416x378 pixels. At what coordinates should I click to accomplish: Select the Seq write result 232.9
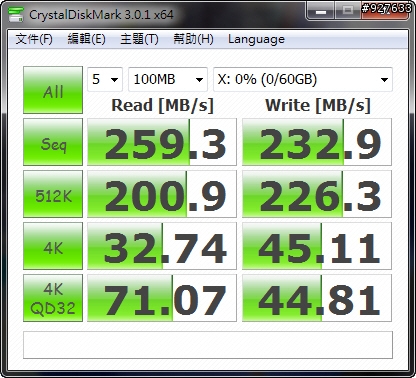tap(317, 142)
